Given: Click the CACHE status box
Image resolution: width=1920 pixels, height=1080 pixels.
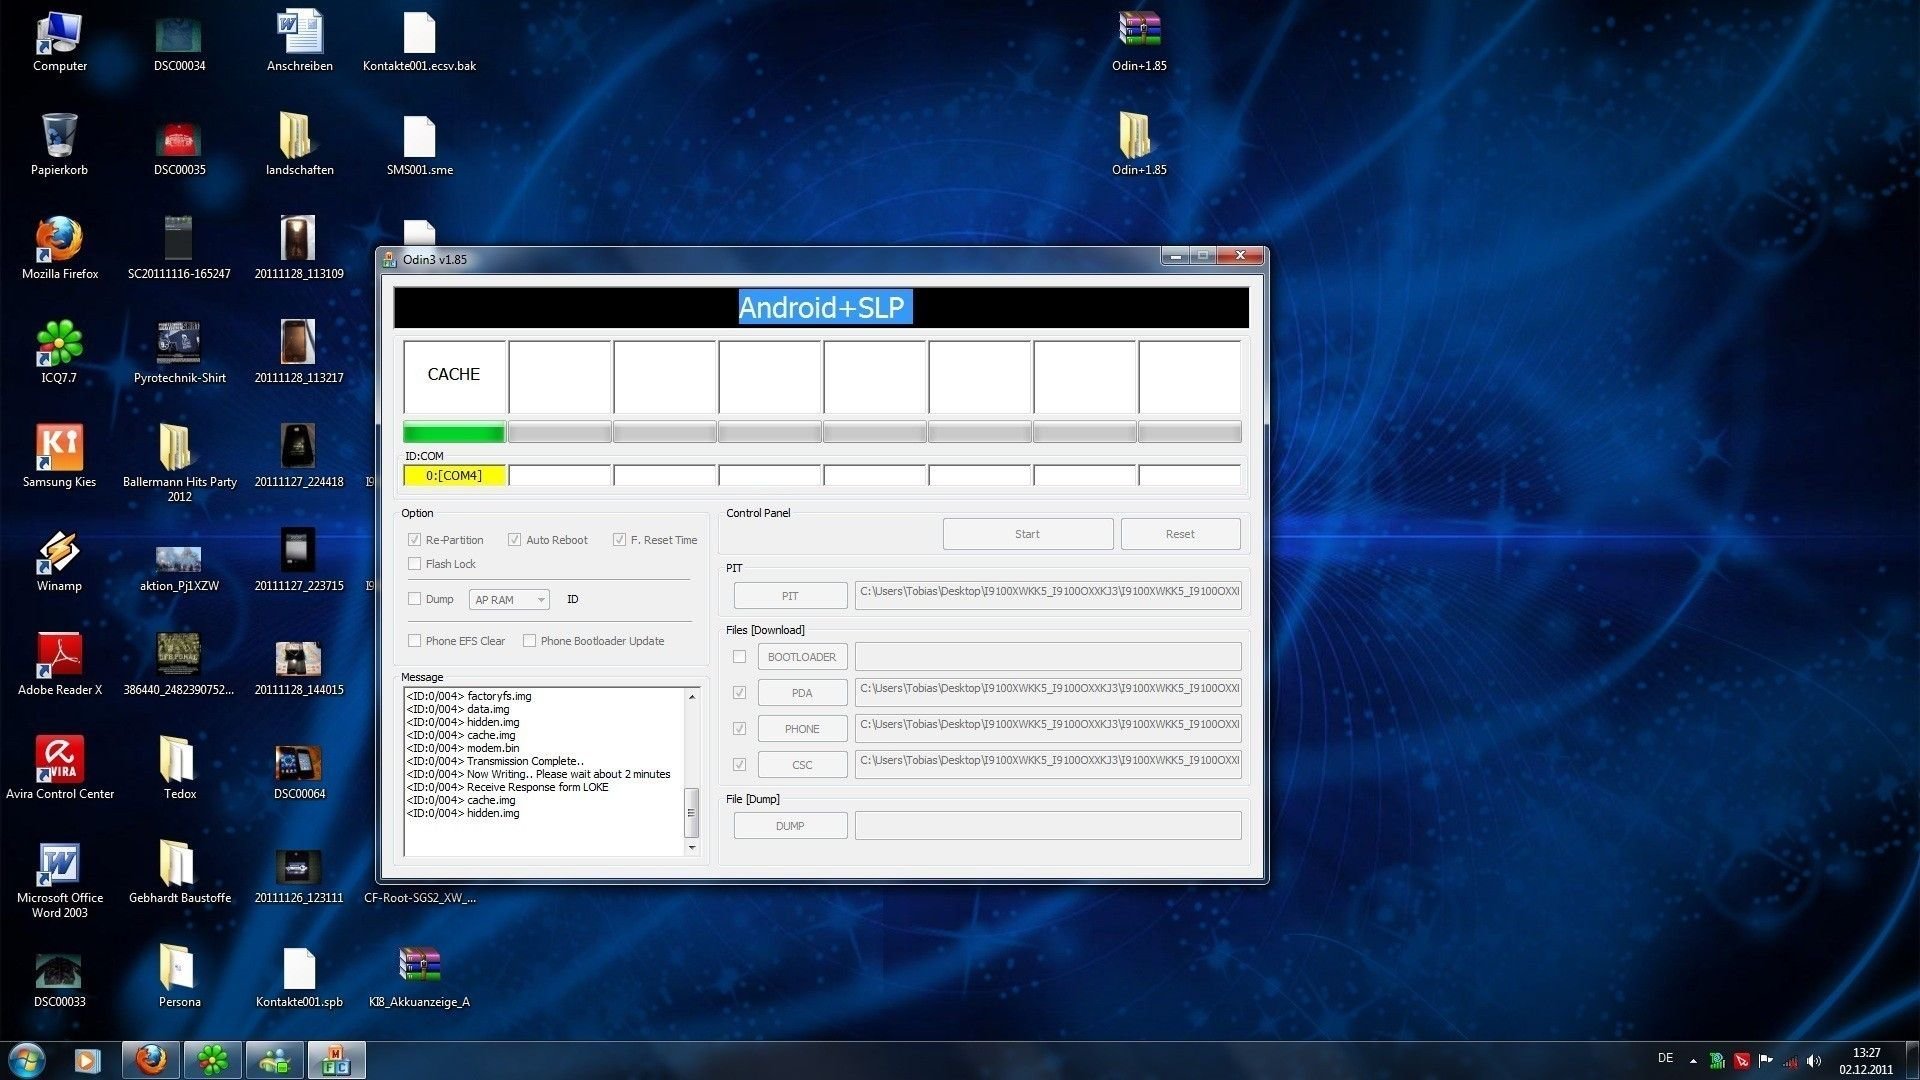Looking at the screenshot, I should tap(454, 376).
